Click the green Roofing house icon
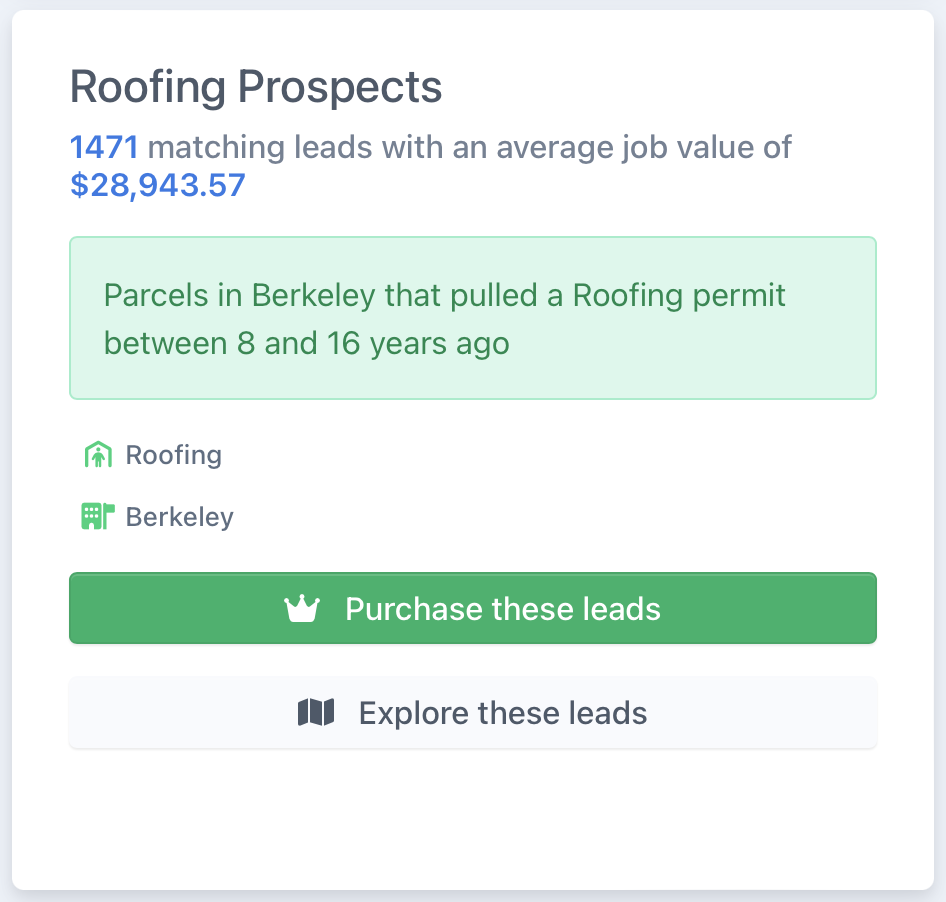The height and width of the screenshot is (902, 946). click(x=98, y=455)
